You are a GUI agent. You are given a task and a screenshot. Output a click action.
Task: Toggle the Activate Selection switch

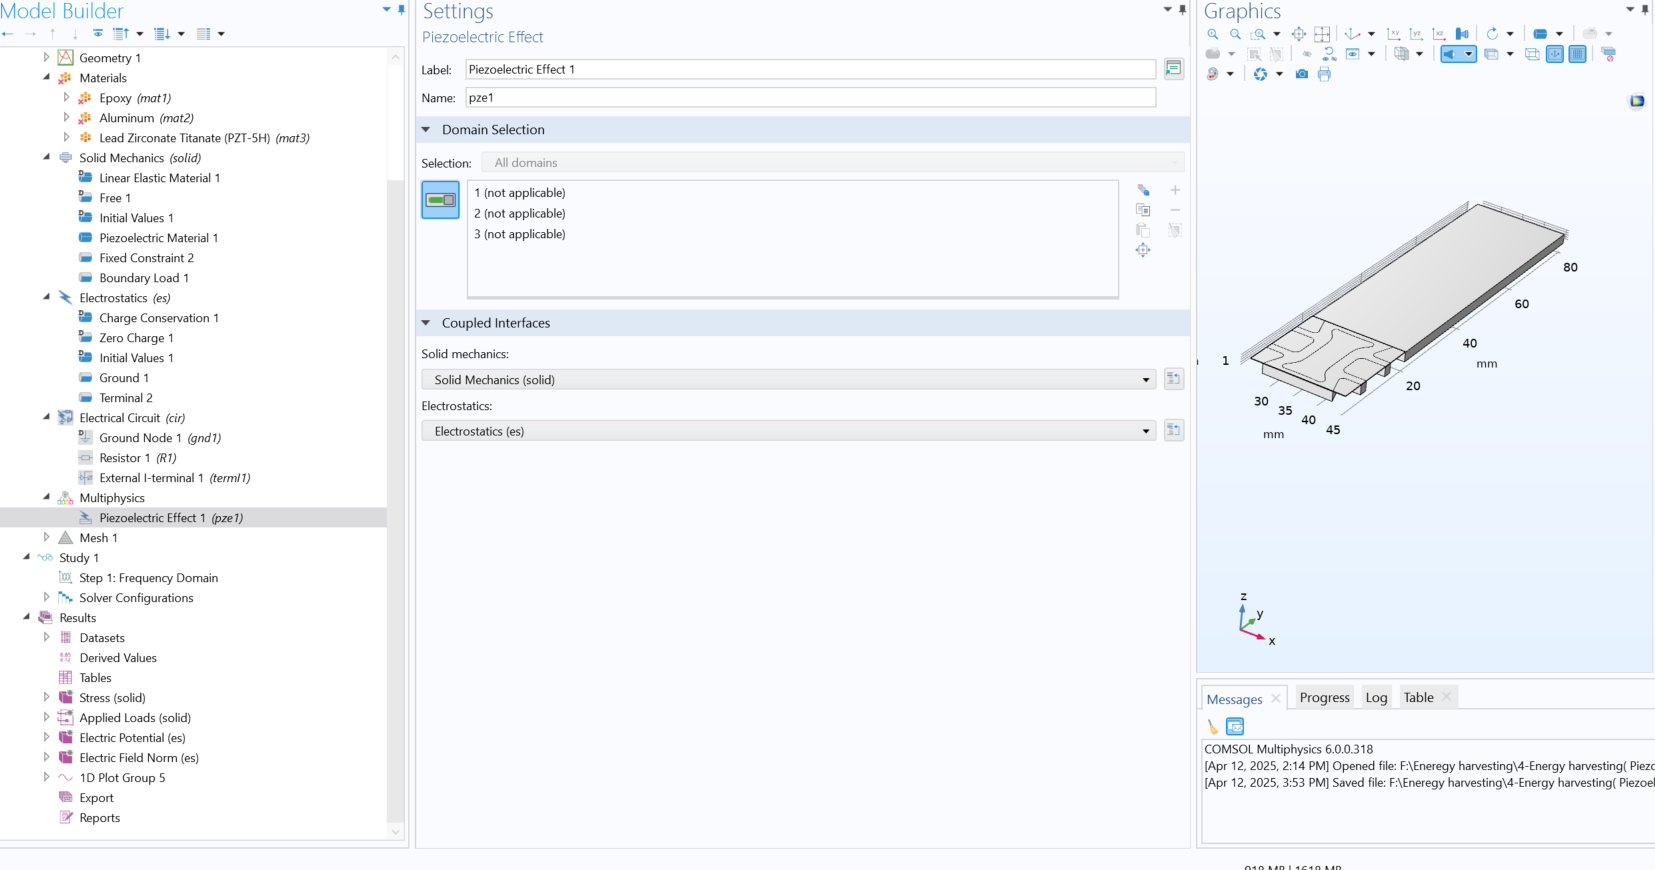coord(440,200)
